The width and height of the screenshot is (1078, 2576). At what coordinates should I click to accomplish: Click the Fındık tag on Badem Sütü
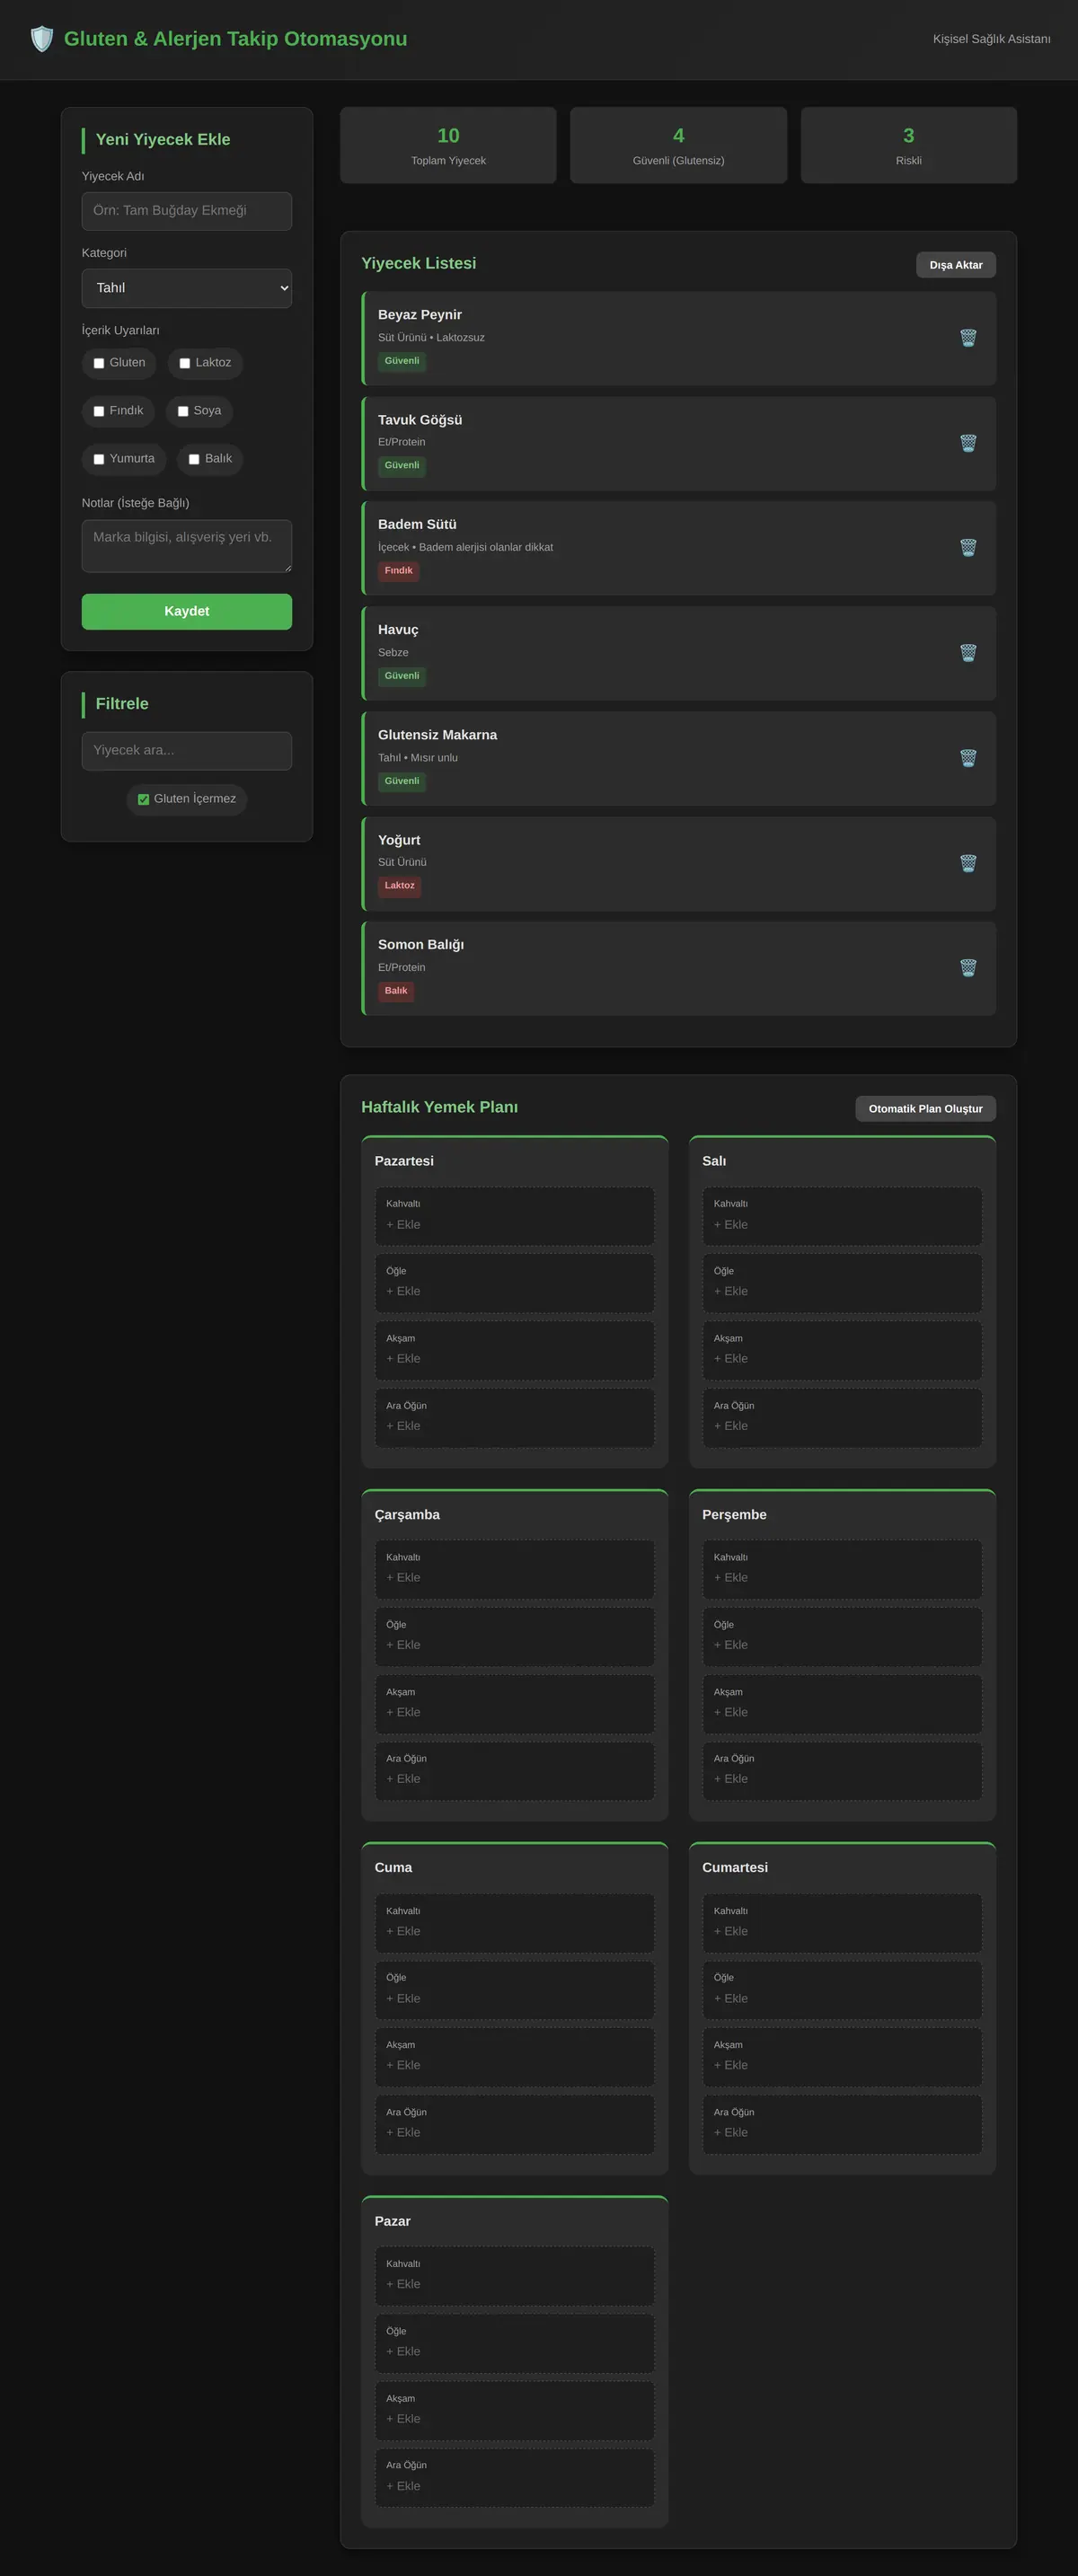[399, 571]
